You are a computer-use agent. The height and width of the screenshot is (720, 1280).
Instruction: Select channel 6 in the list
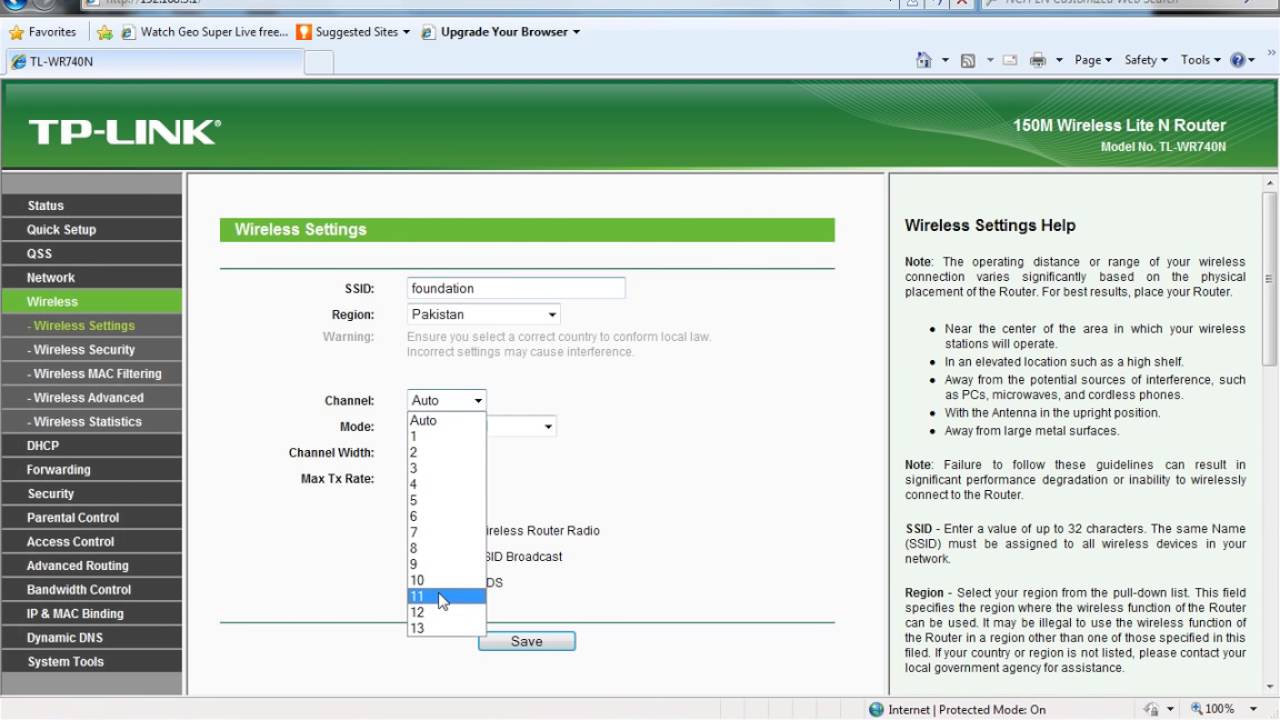(x=446, y=517)
